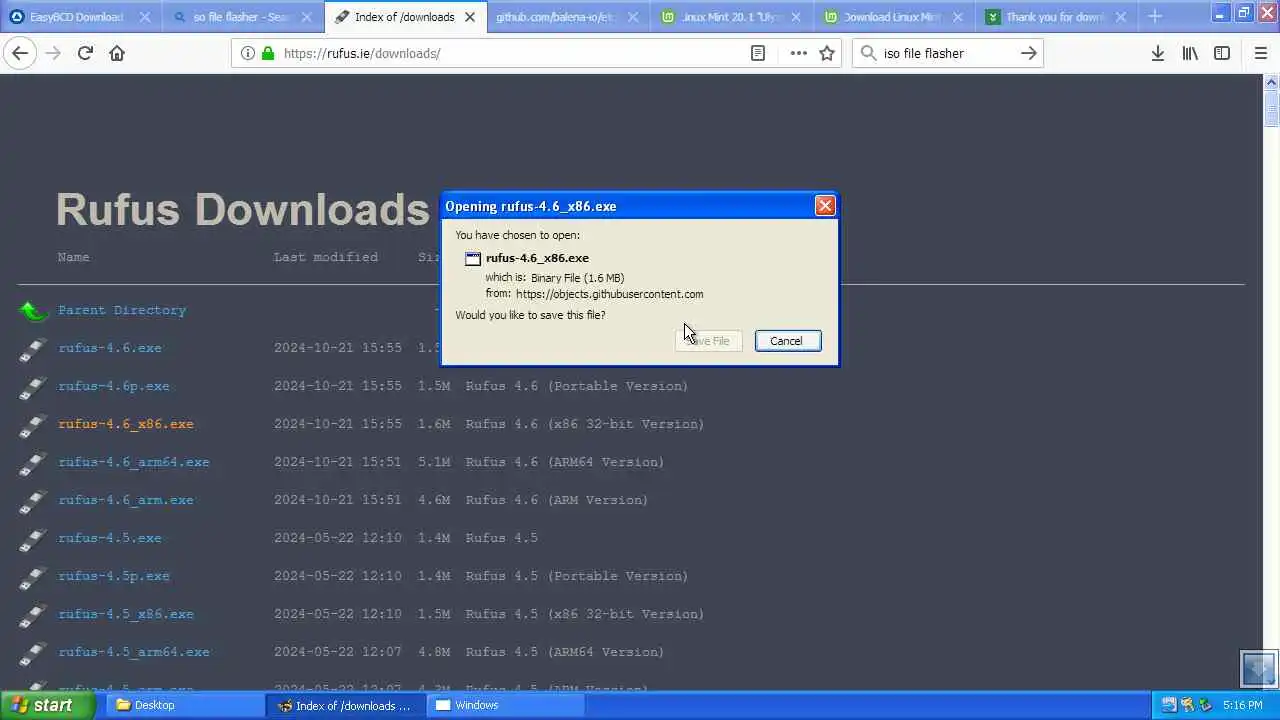Download rufus-4.5.exe link
The height and width of the screenshot is (720, 1280).
110,538
